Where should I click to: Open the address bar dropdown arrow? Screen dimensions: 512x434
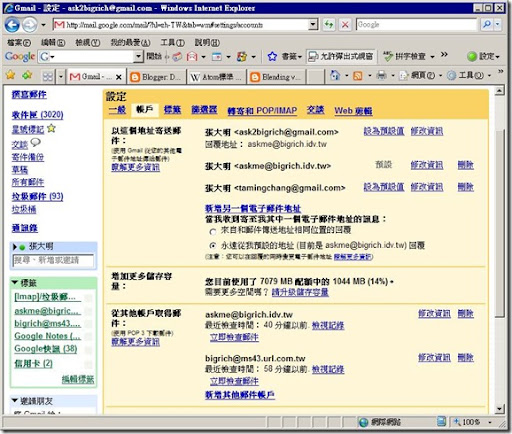(x=313, y=24)
